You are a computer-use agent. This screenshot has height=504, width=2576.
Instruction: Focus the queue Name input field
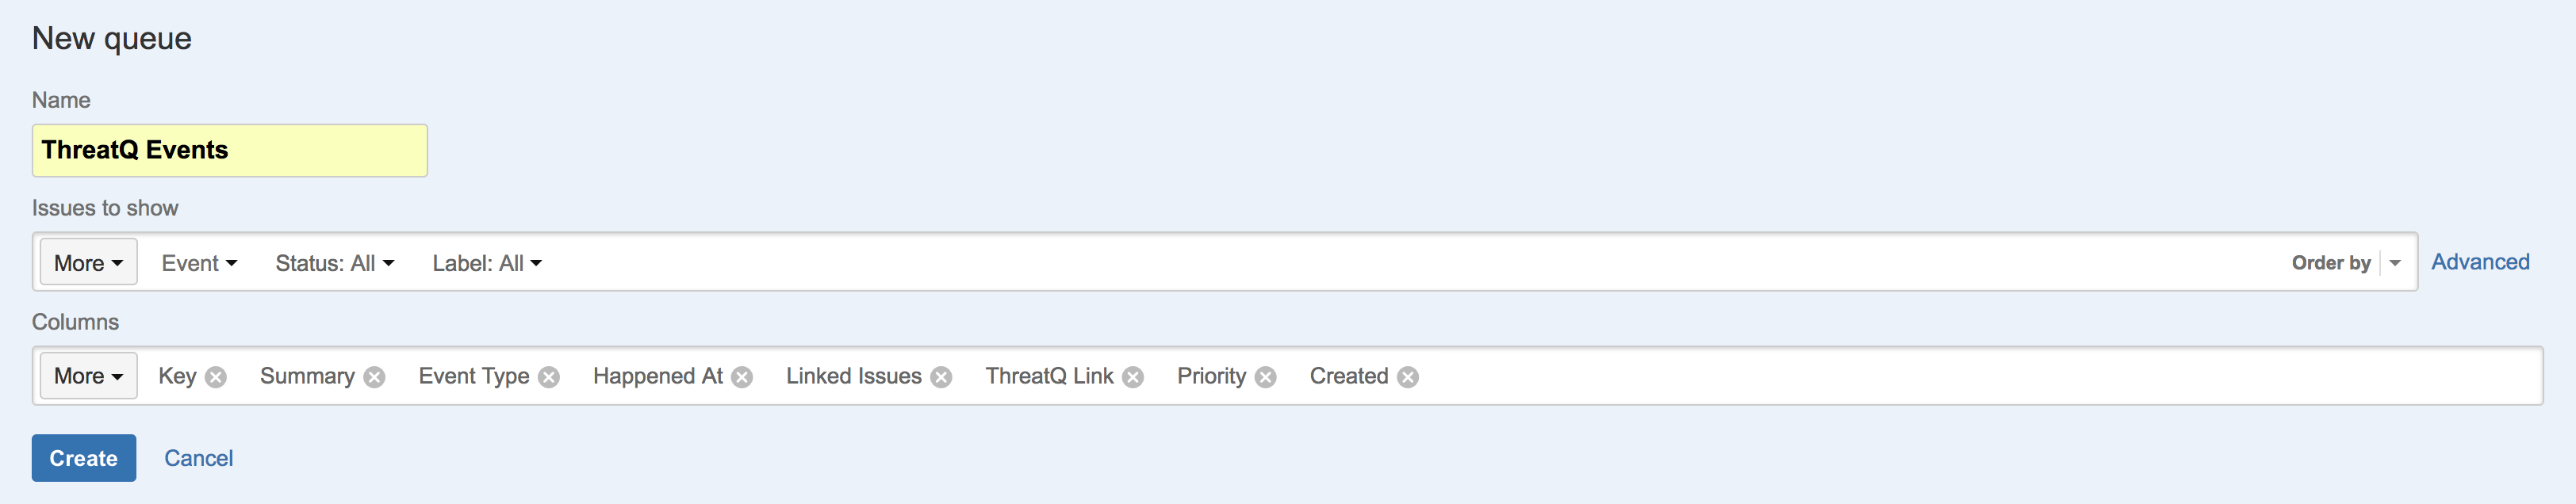coord(230,151)
